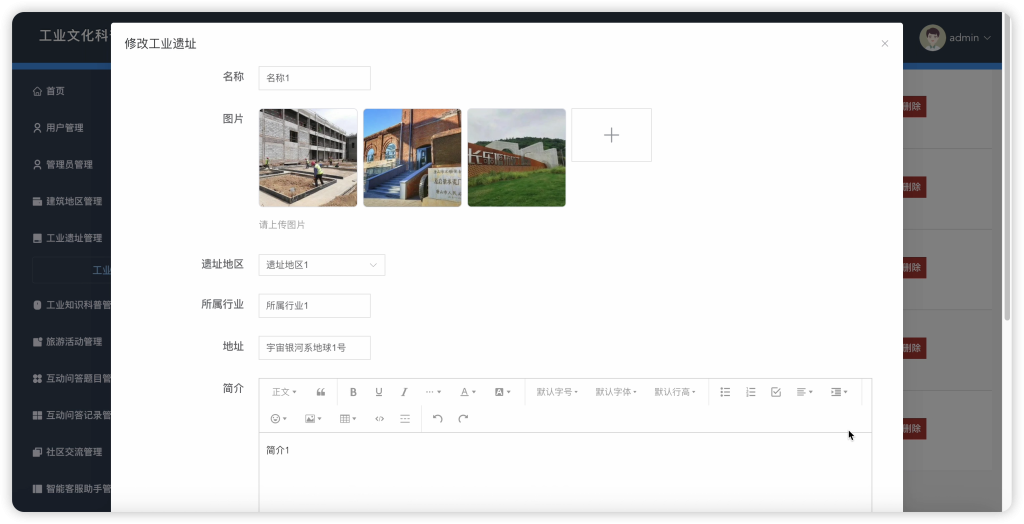Insert a numbered list

[750, 392]
